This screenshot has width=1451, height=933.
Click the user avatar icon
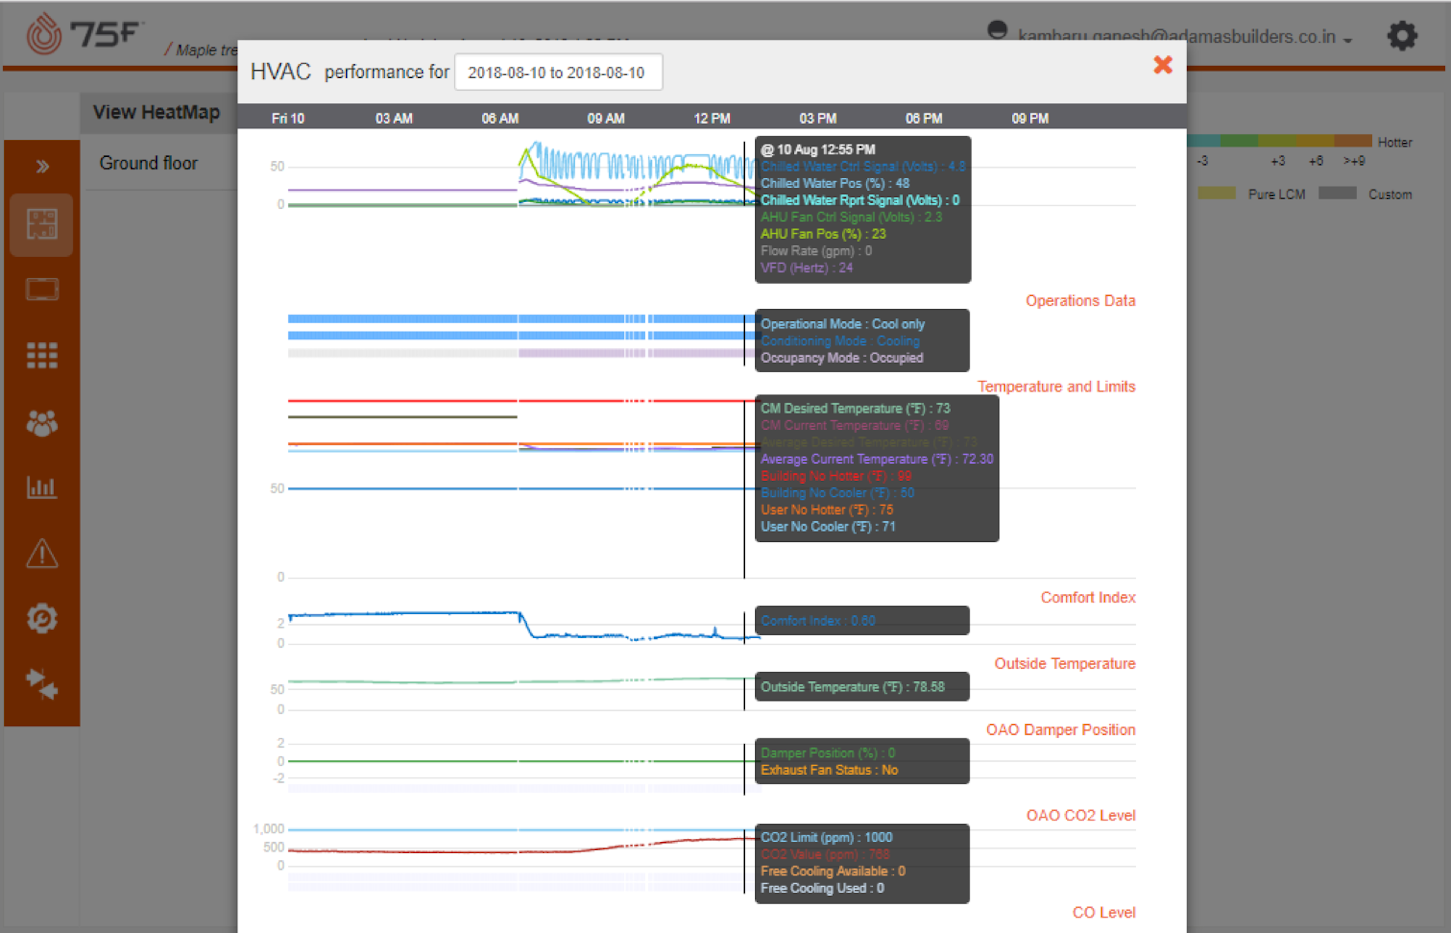coord(997,30)
